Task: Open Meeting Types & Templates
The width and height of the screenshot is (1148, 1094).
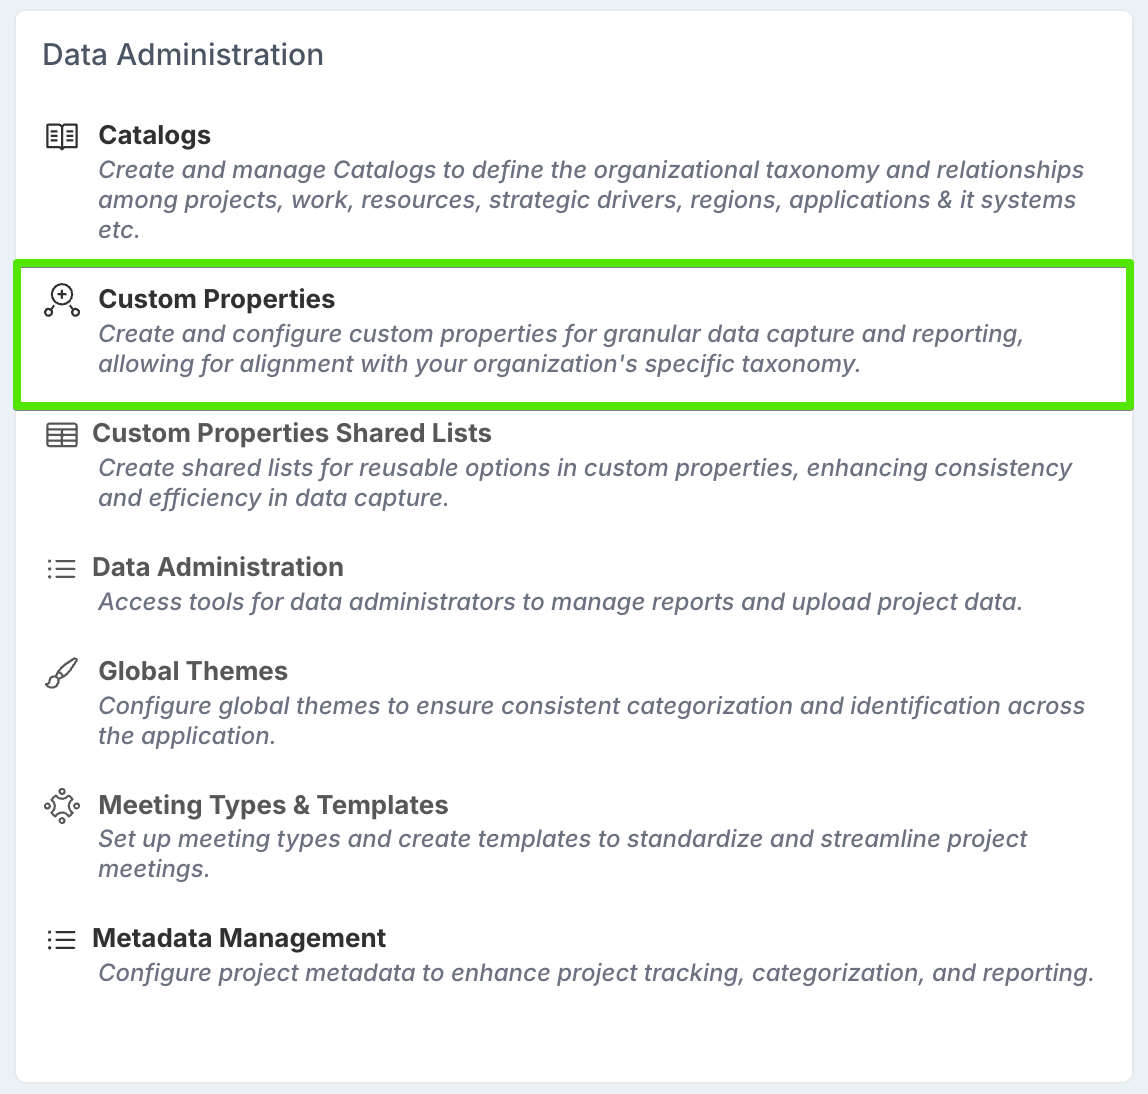Action: click(273, 805)
